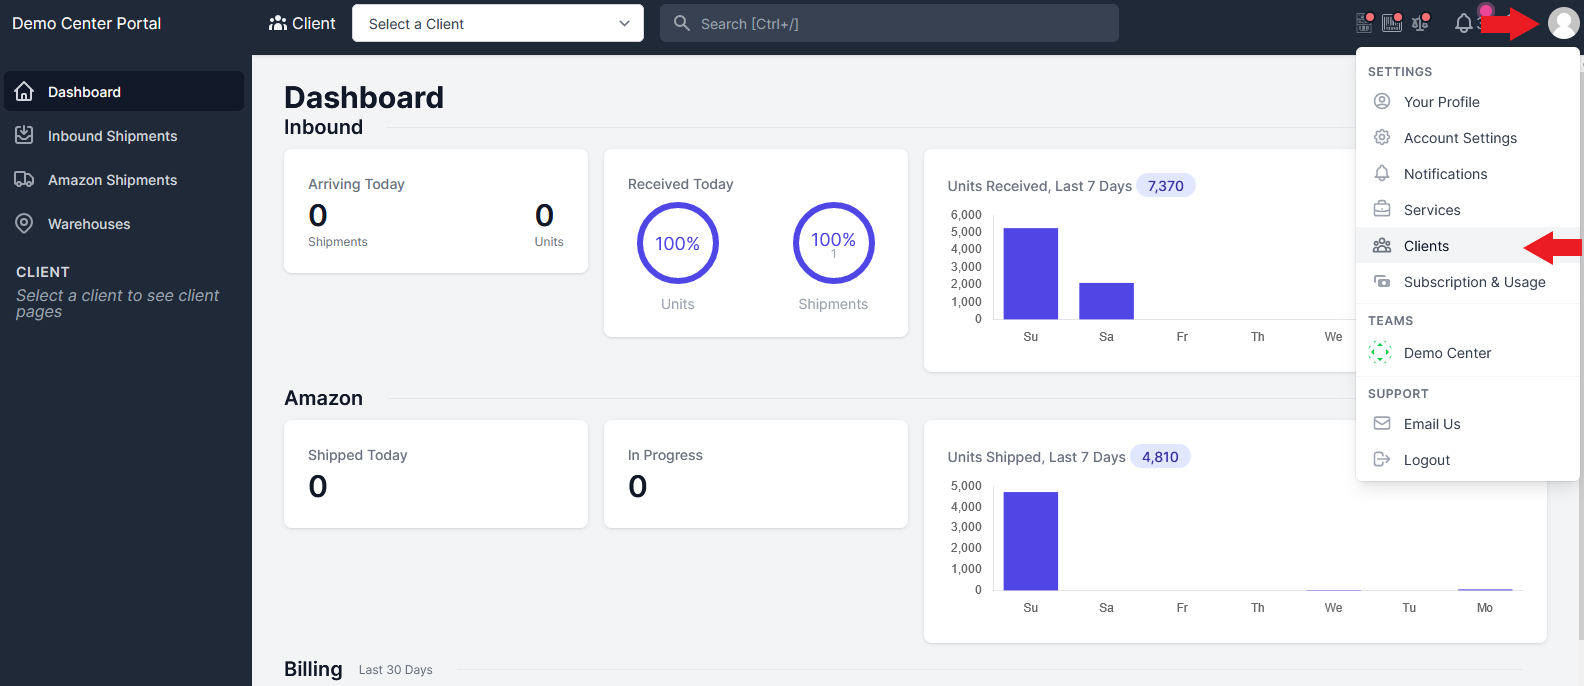Click the notification bell icon
This screenshot has height=686, width=1584.
[1464, 23]
